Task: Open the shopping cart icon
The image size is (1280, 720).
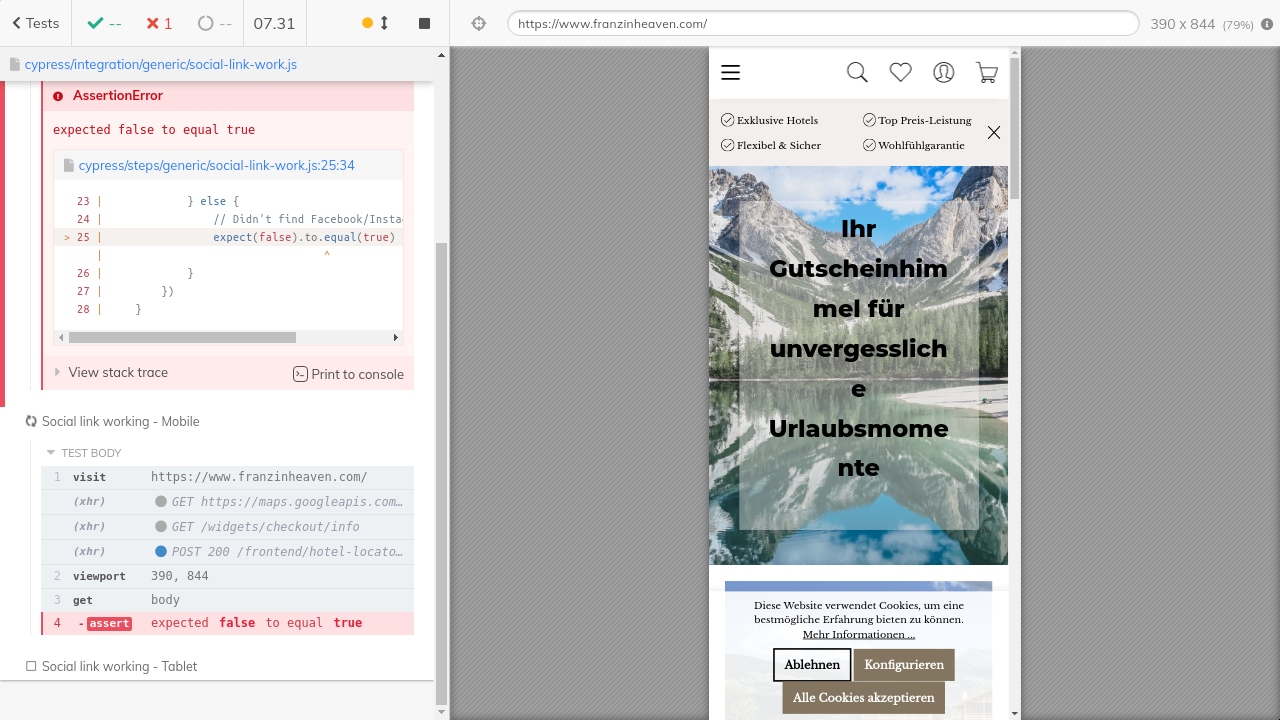Action: pyautogui.click(x=986, y=72)
